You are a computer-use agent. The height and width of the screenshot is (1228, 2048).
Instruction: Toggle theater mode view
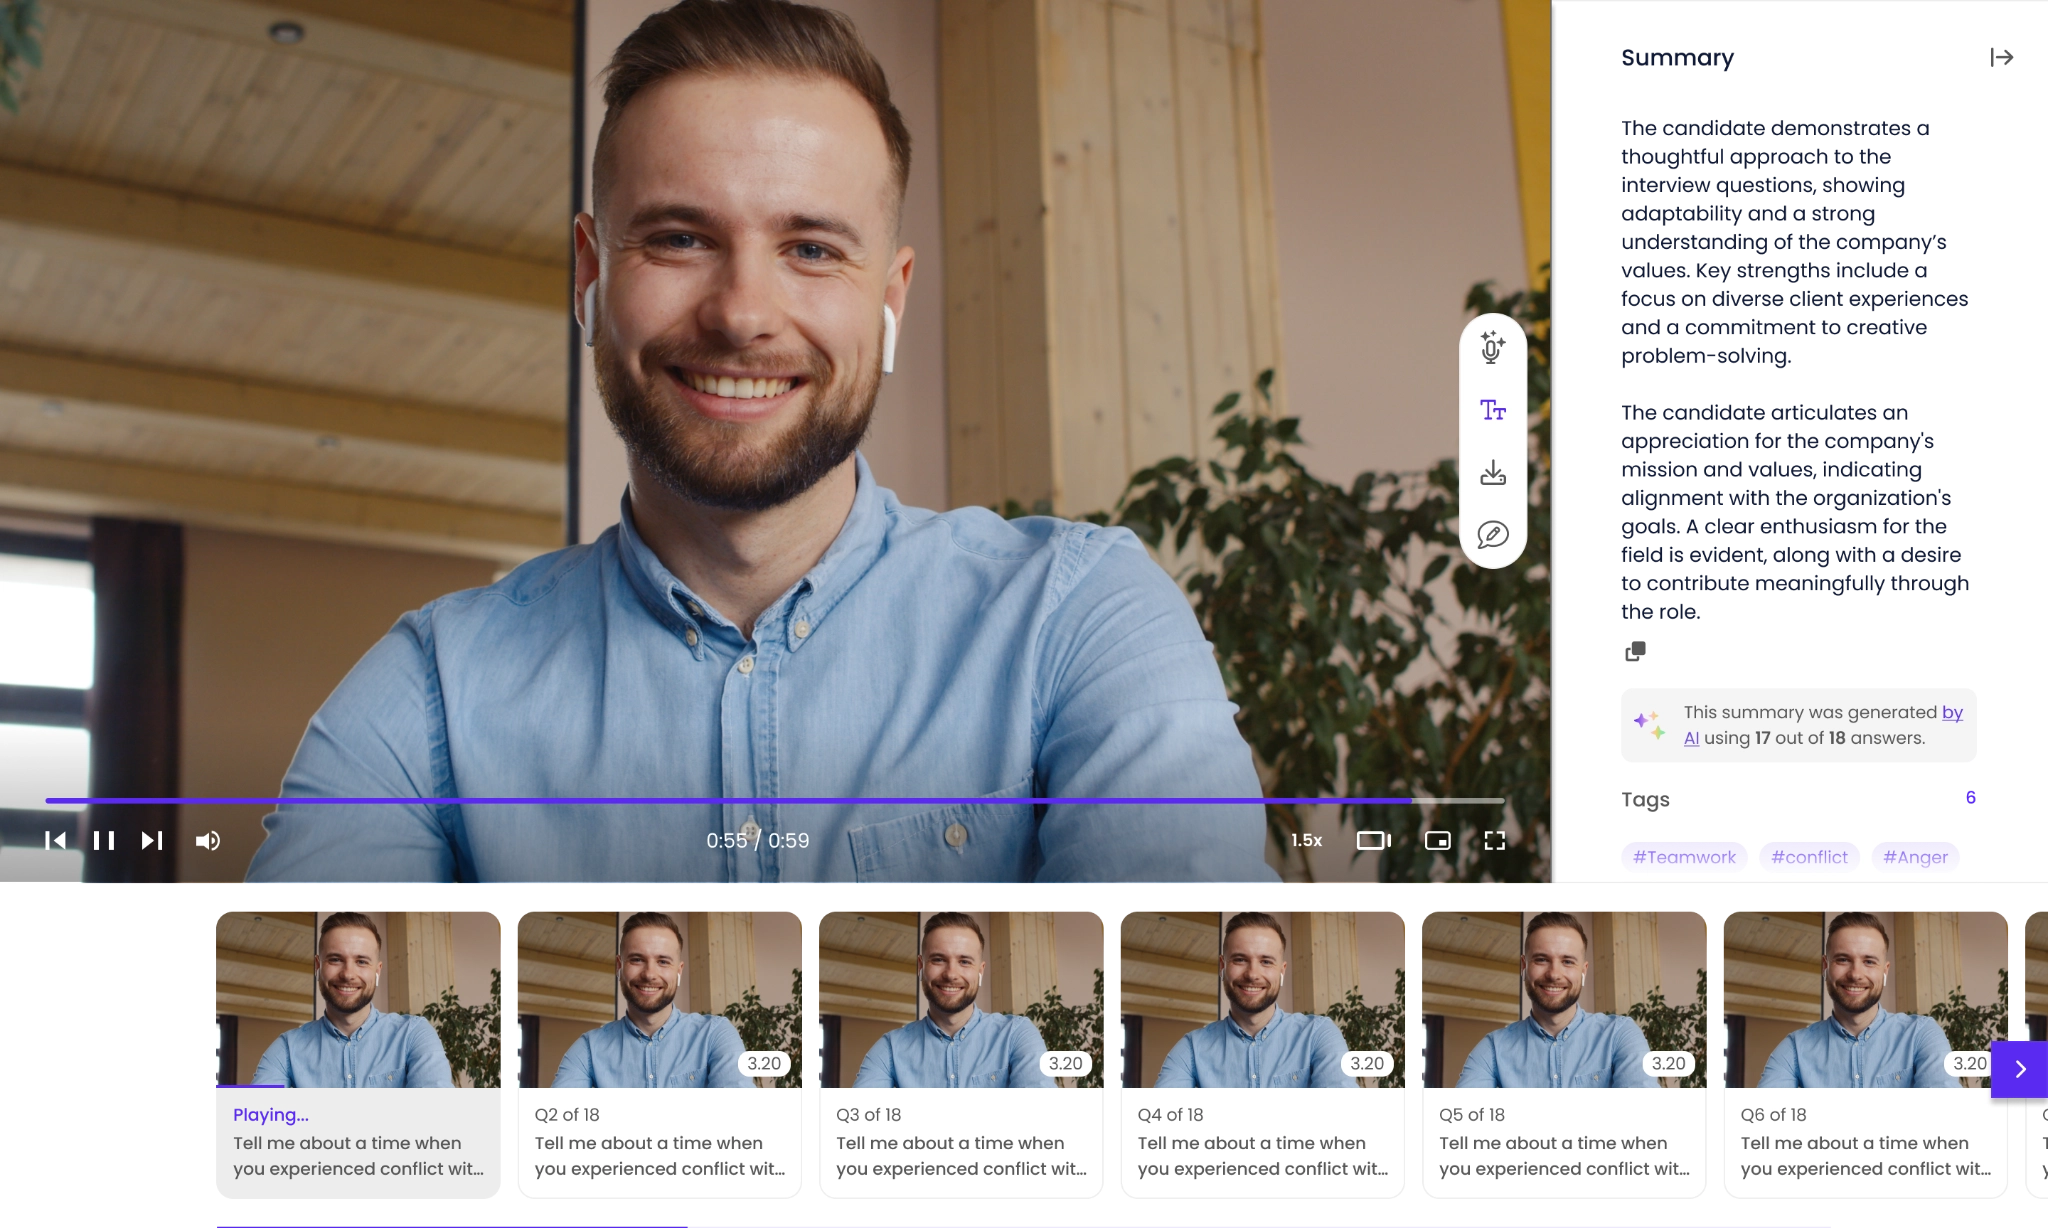(x=1374, y=841)
